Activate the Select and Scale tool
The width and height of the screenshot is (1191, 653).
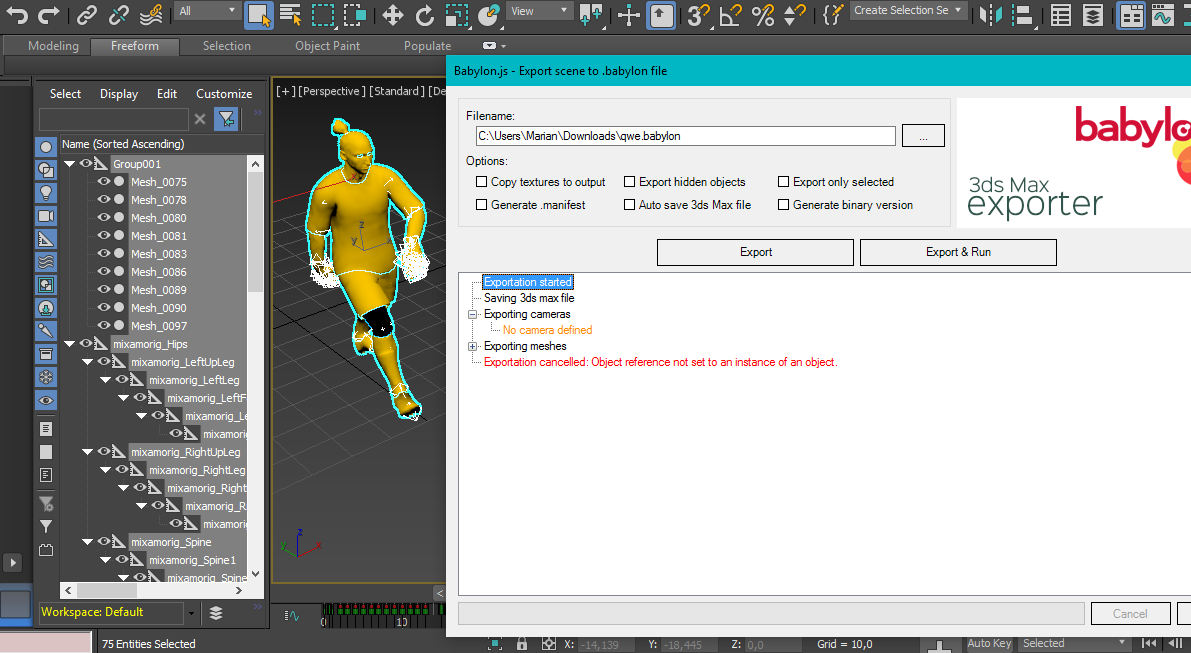(x=456, y=14)
